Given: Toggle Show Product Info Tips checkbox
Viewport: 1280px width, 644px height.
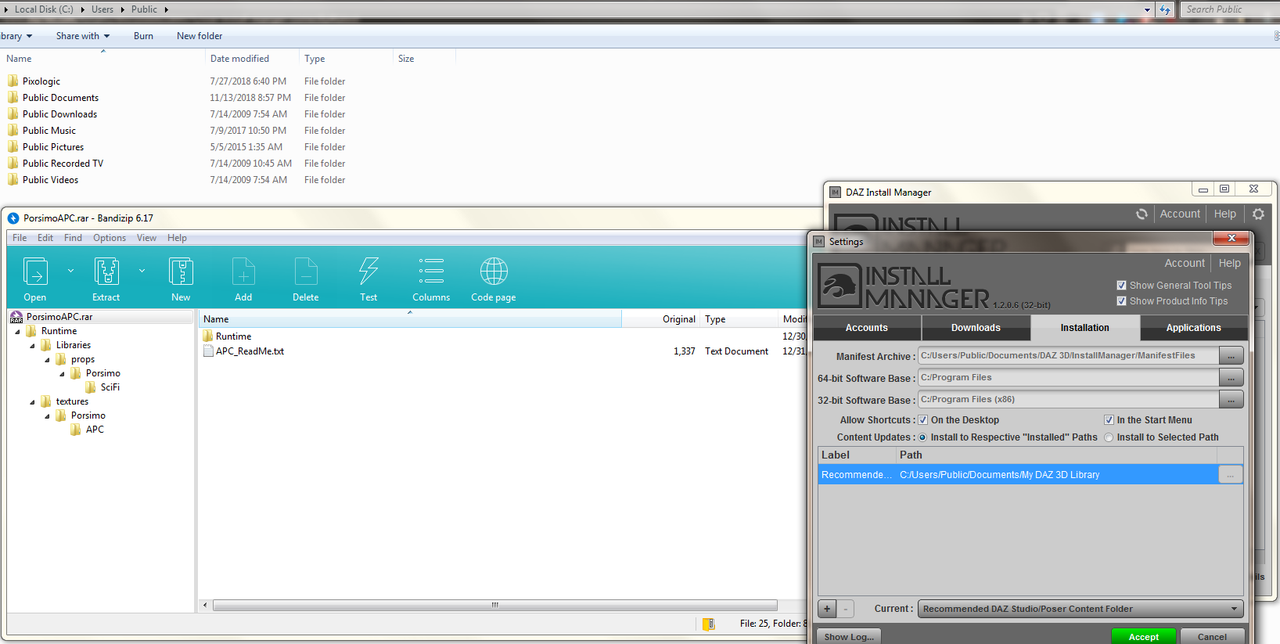Looking at the screenshot, I should pyautogui.click(x=1122, y=301).
